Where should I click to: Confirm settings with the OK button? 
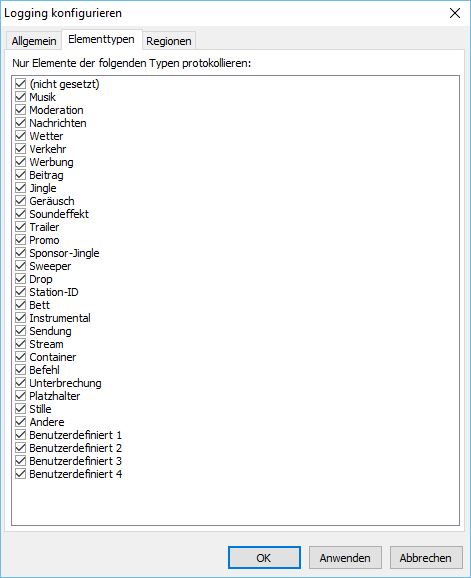tap(264, 558)
